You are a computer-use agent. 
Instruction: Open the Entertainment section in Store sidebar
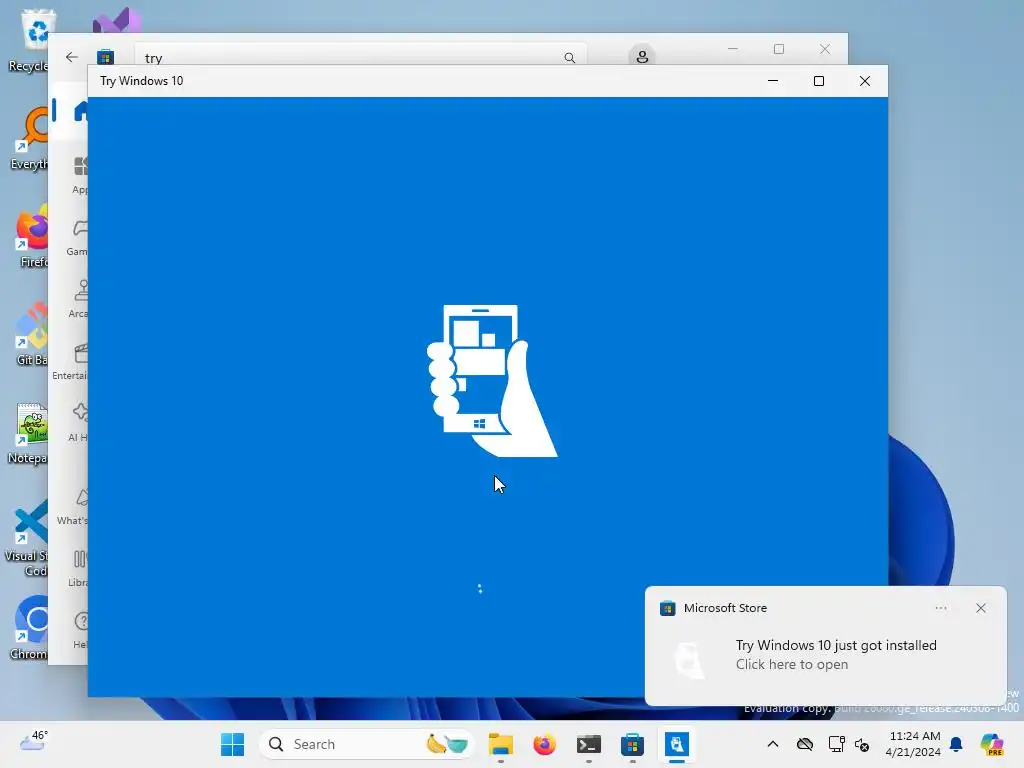pos(71,361)
